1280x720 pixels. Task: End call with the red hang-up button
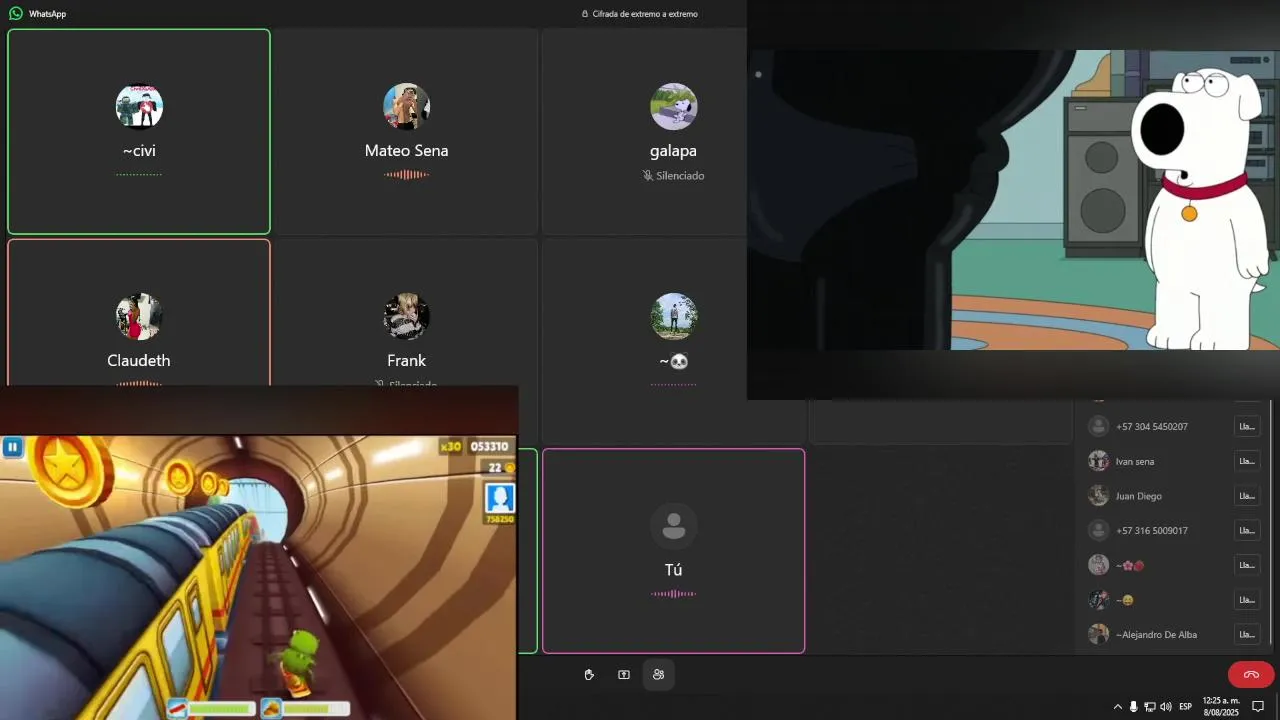[x=1251, y=675]
